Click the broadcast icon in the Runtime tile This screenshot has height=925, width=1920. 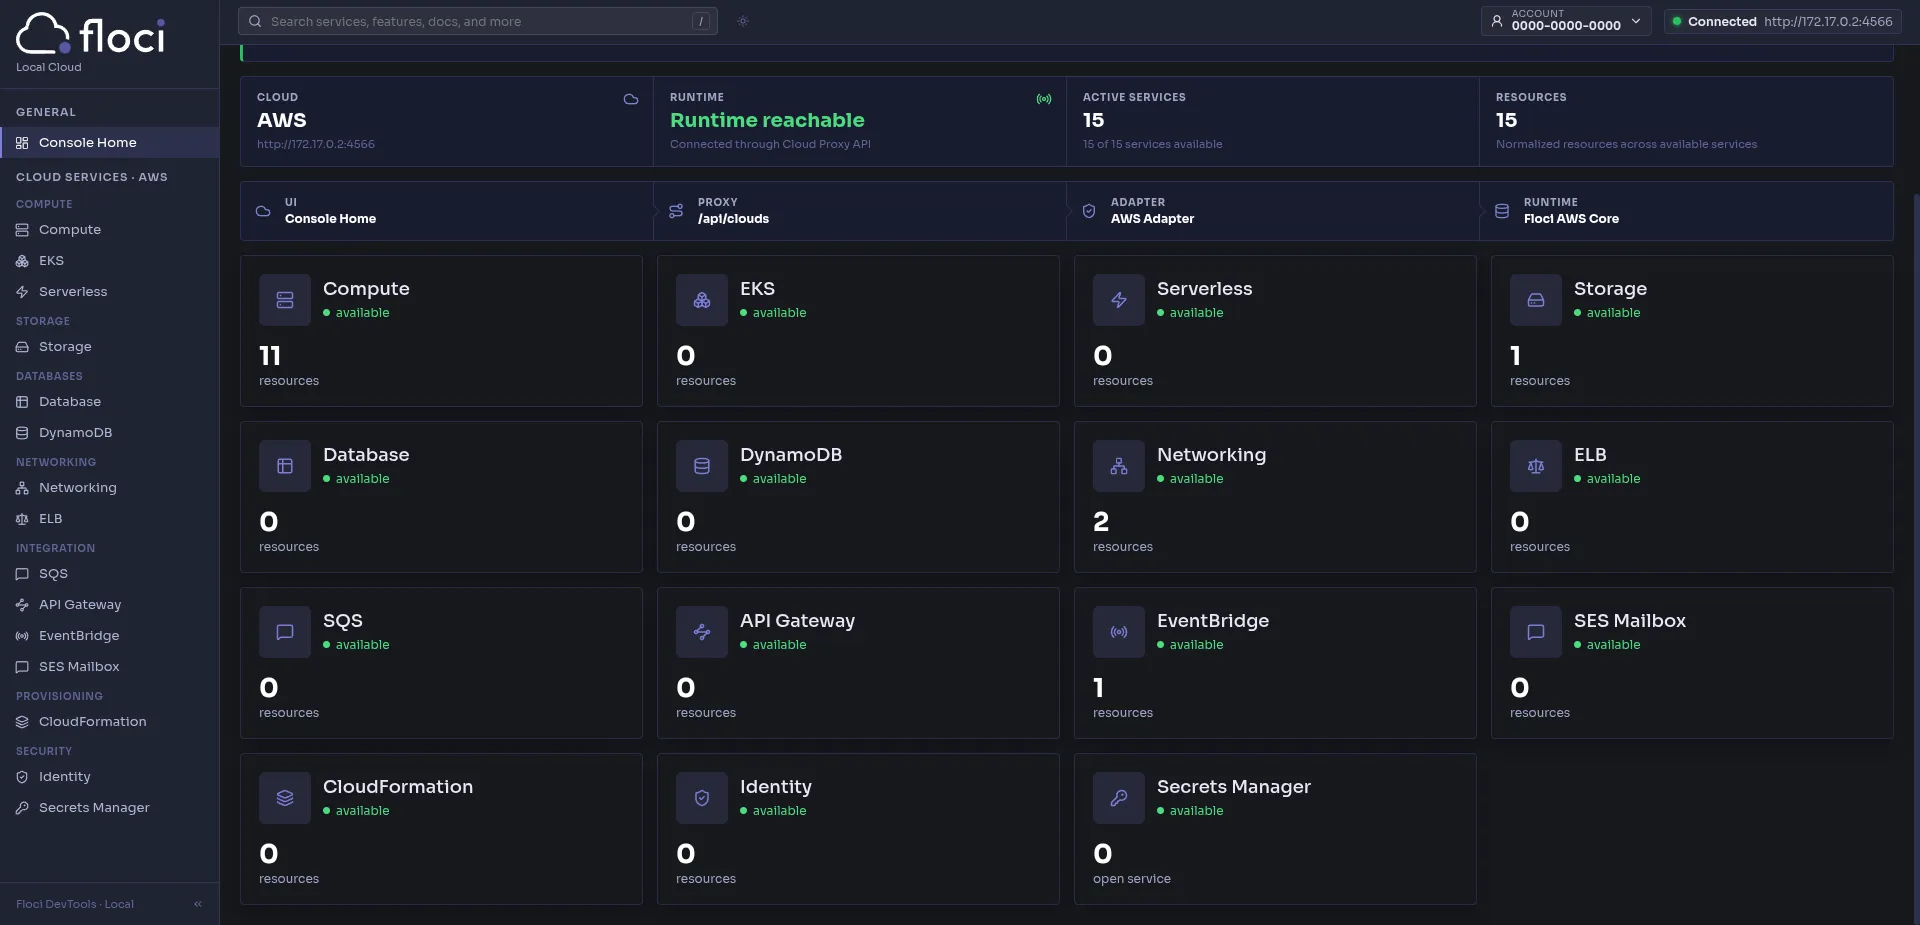point(1044,99)
